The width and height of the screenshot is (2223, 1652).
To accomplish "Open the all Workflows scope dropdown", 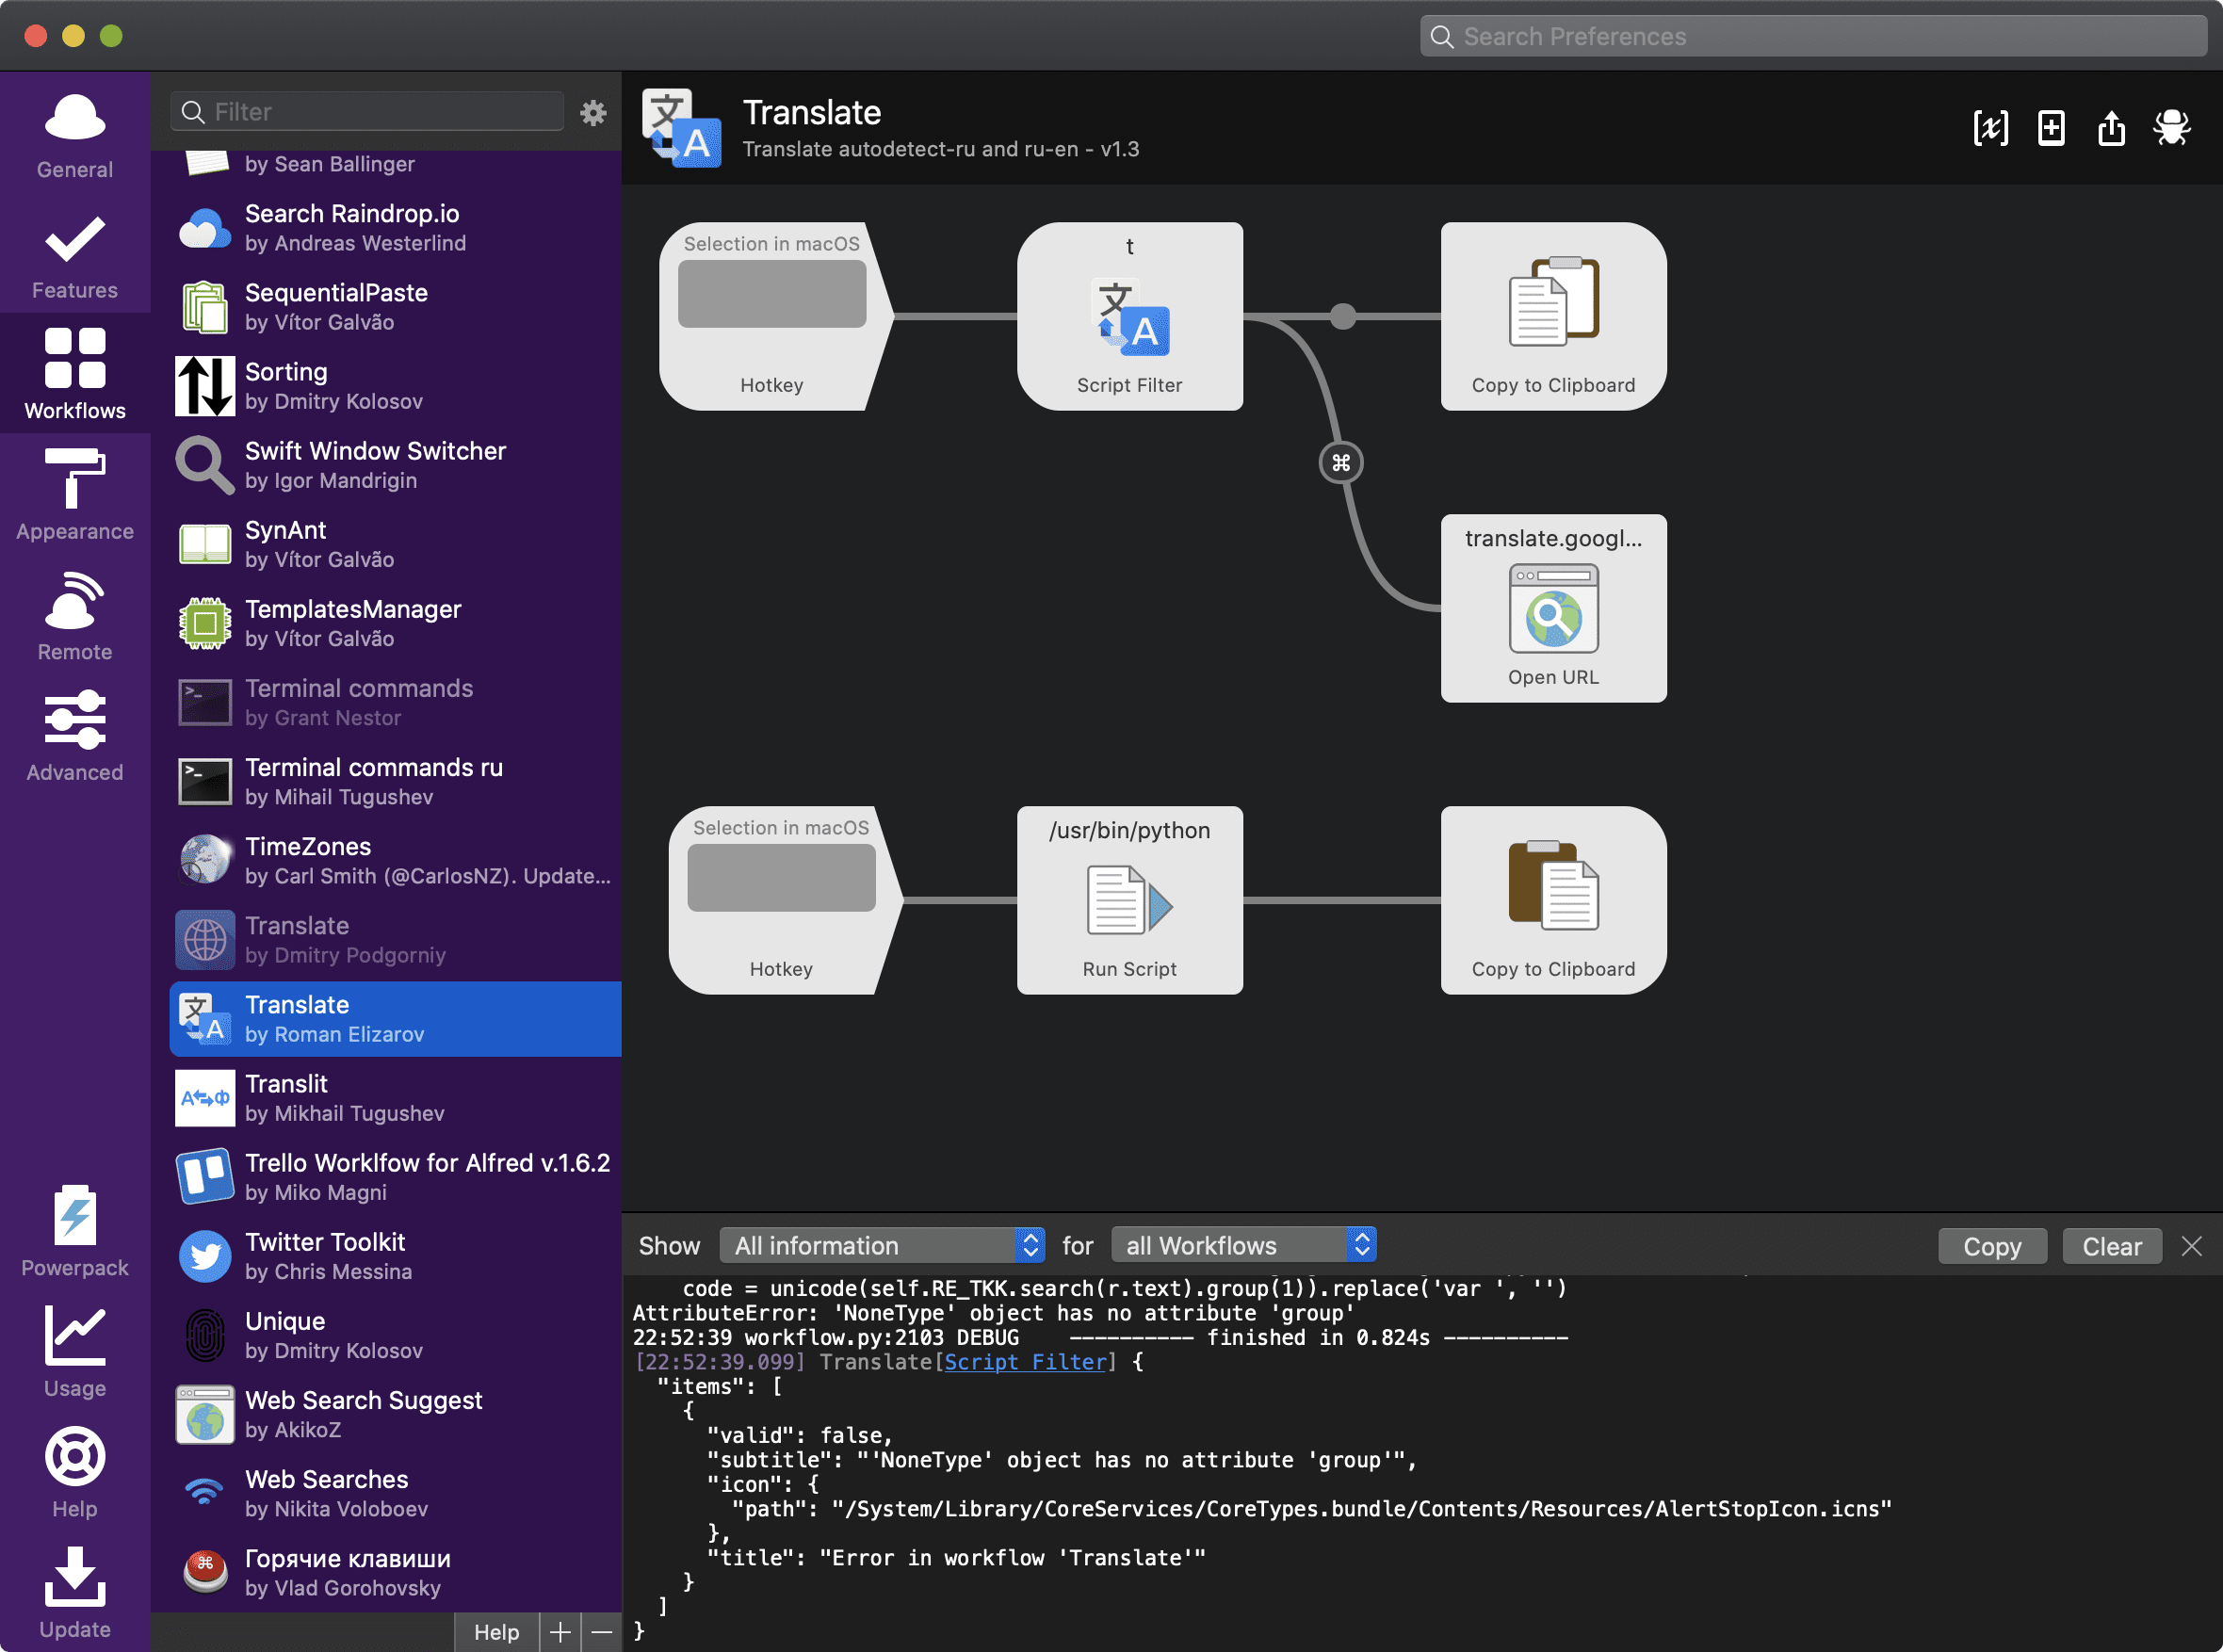I will coord(1243,1245).
